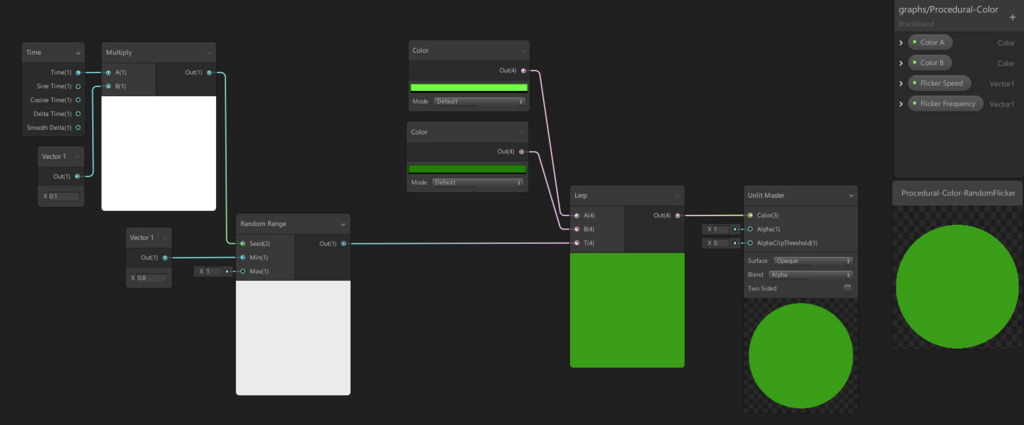Select the Color A property pill
1024x425 pixels.
click(930, 42)
